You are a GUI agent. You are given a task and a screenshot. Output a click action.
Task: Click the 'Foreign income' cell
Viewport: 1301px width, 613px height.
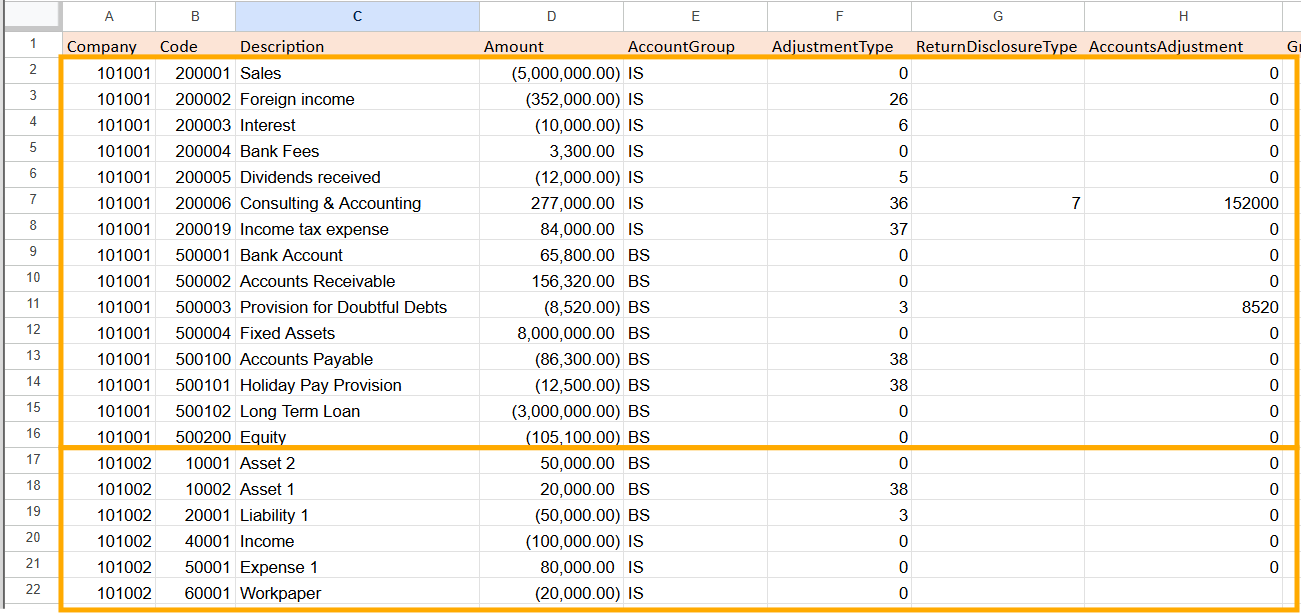[x=358, y=99]
